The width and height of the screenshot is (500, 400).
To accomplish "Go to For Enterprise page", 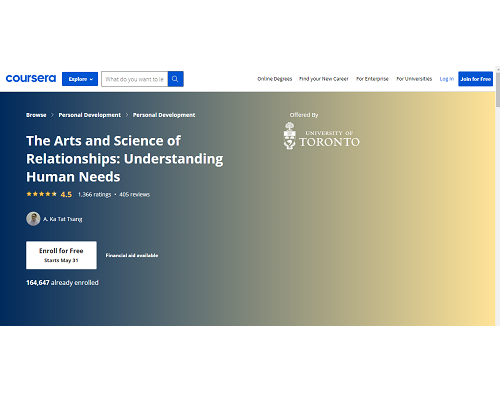I will 372,79.
